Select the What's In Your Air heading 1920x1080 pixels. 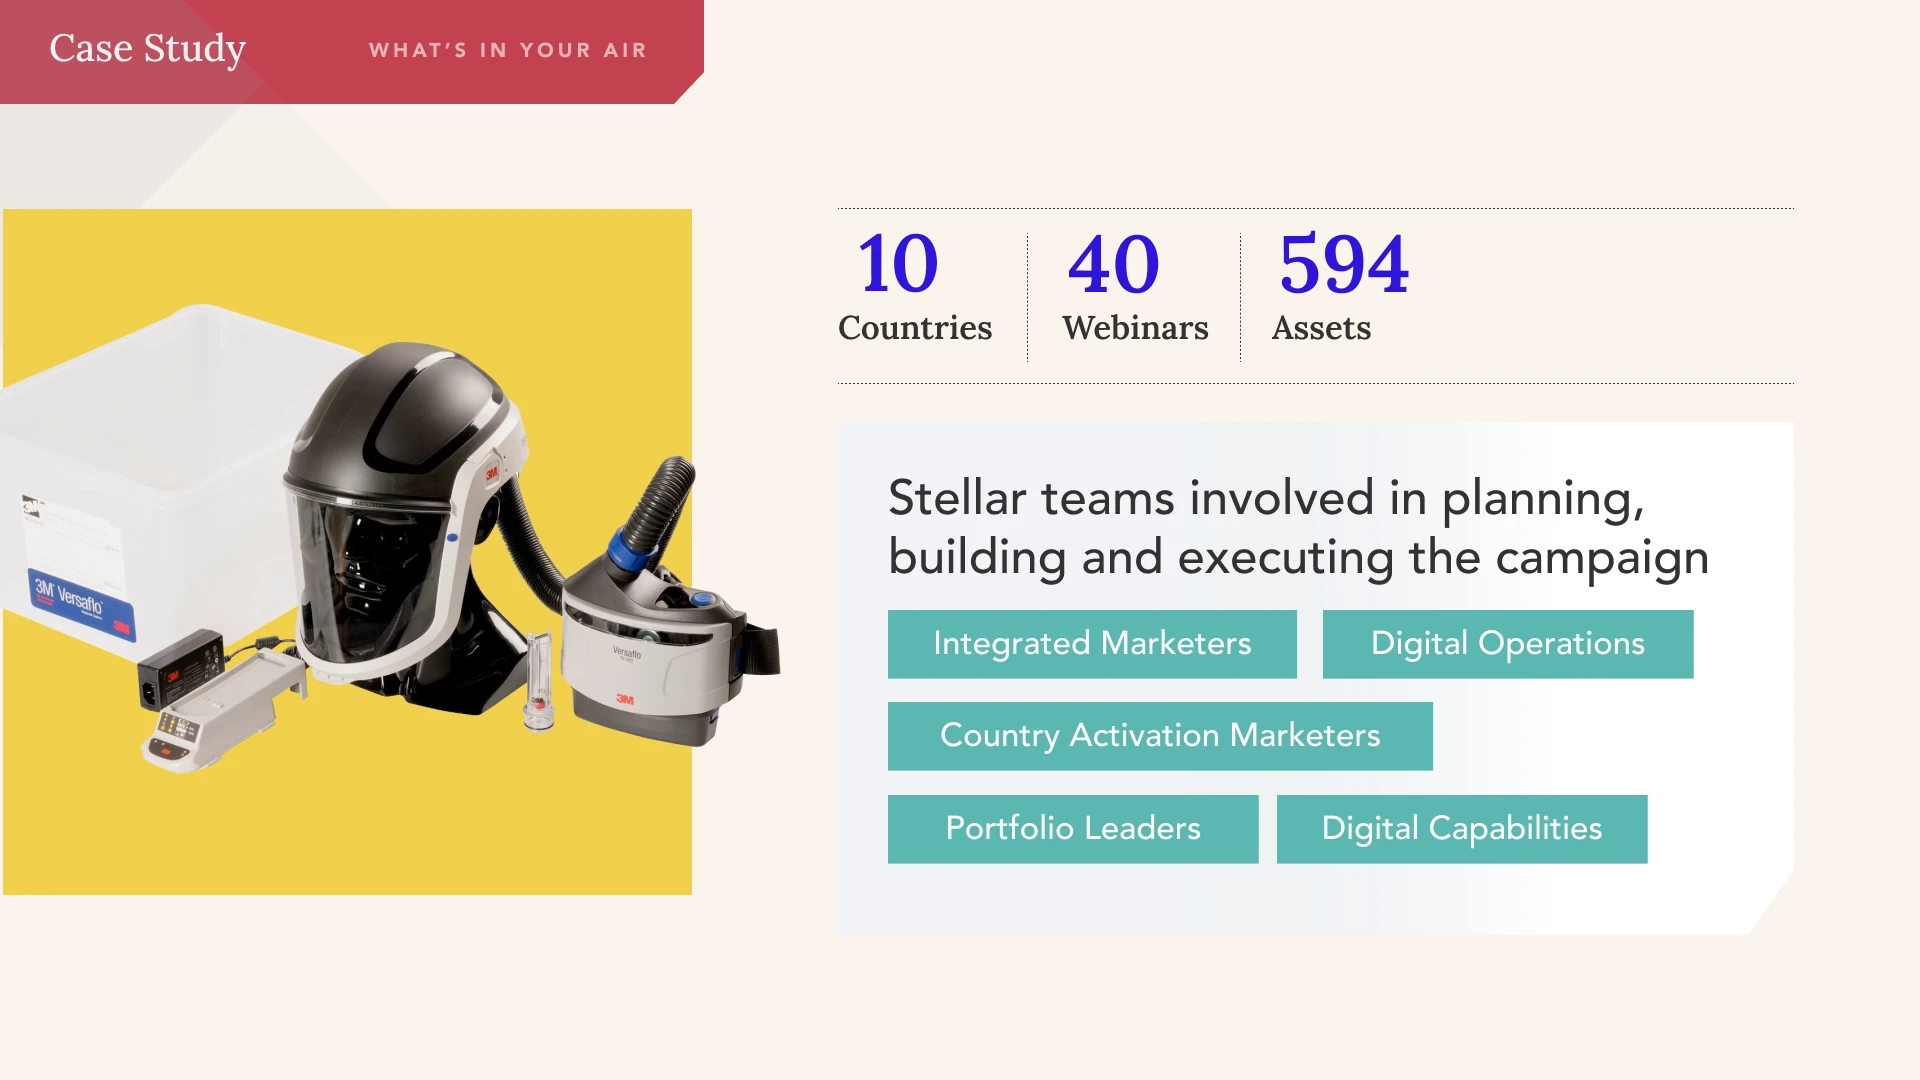pos(508,50)
